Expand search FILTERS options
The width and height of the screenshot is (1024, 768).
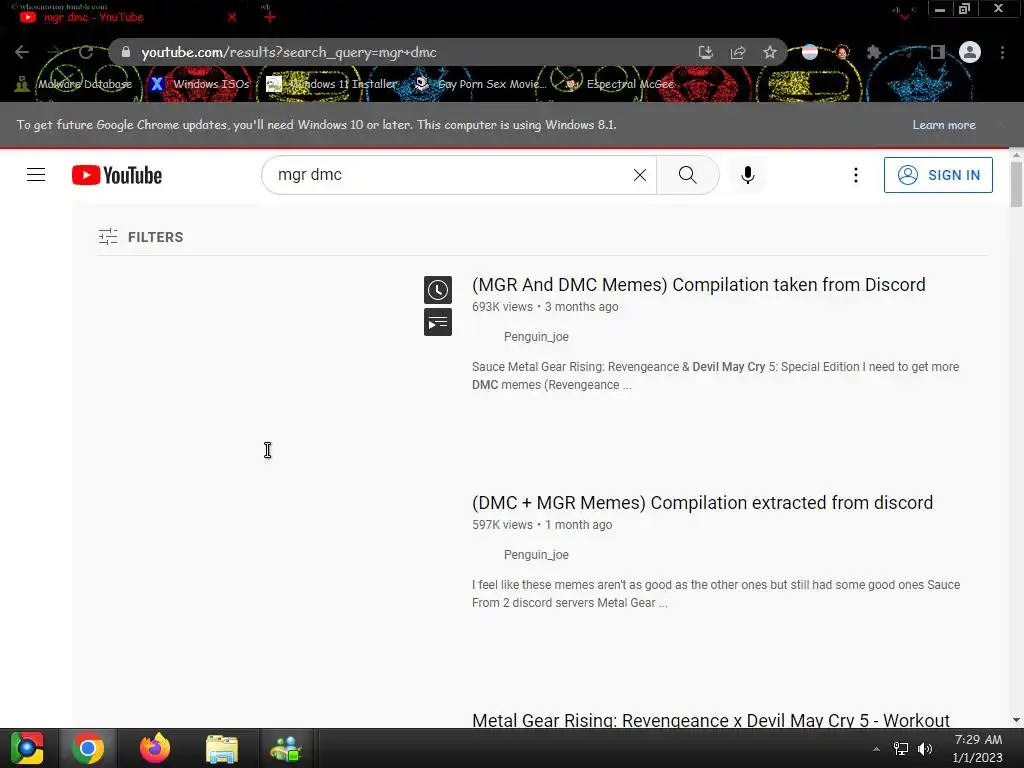click(140, 237)
